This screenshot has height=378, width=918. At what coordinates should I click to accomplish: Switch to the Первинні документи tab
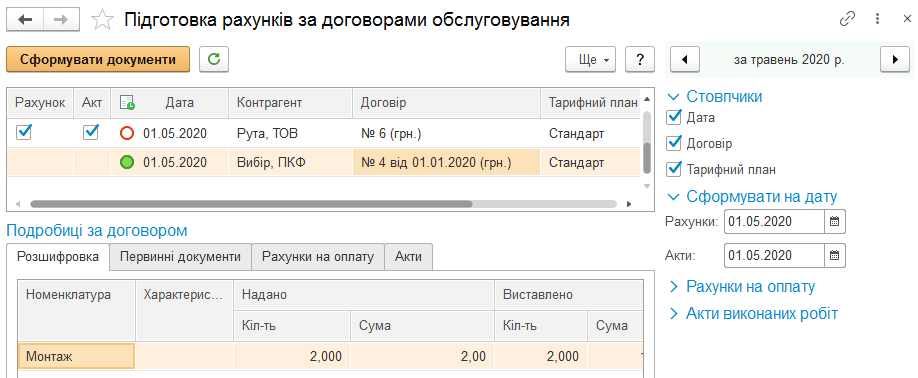(180, 257)
